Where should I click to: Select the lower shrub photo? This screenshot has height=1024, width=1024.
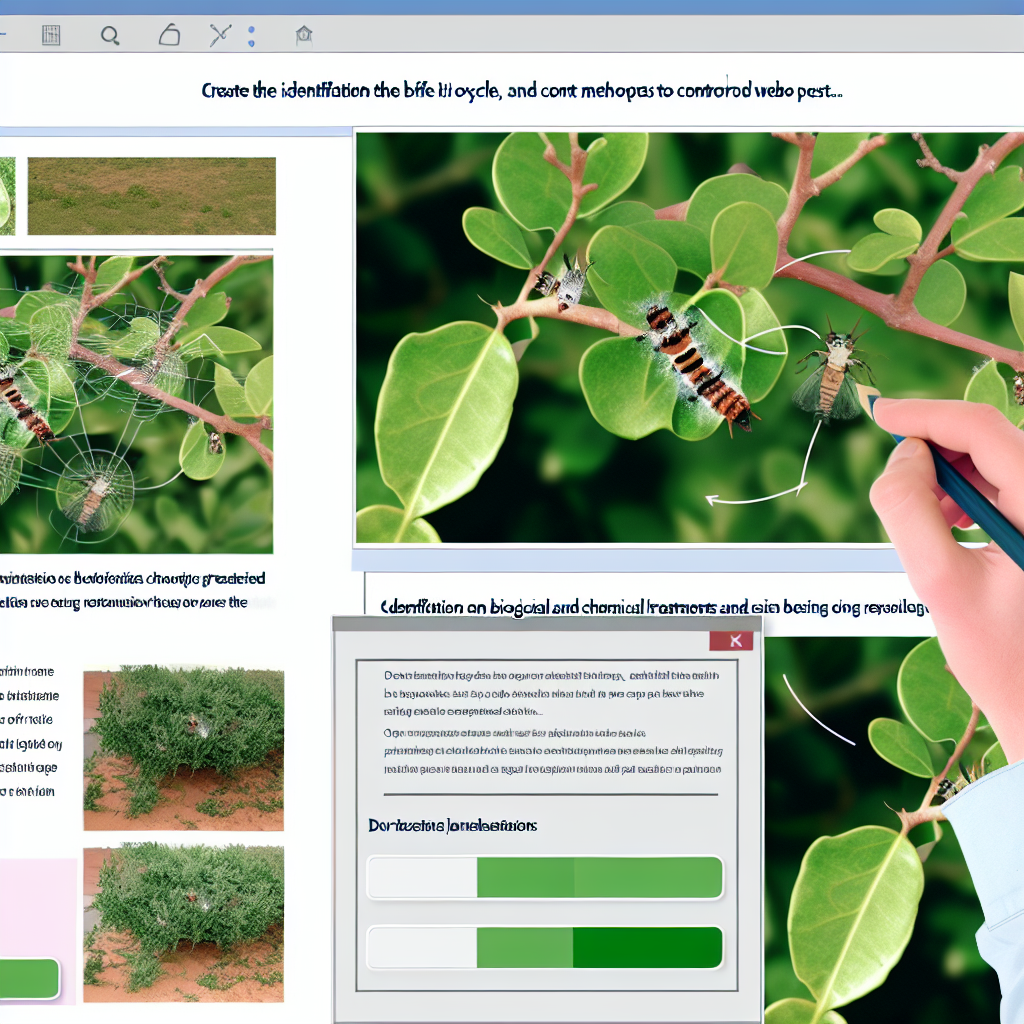coord(183,925)
